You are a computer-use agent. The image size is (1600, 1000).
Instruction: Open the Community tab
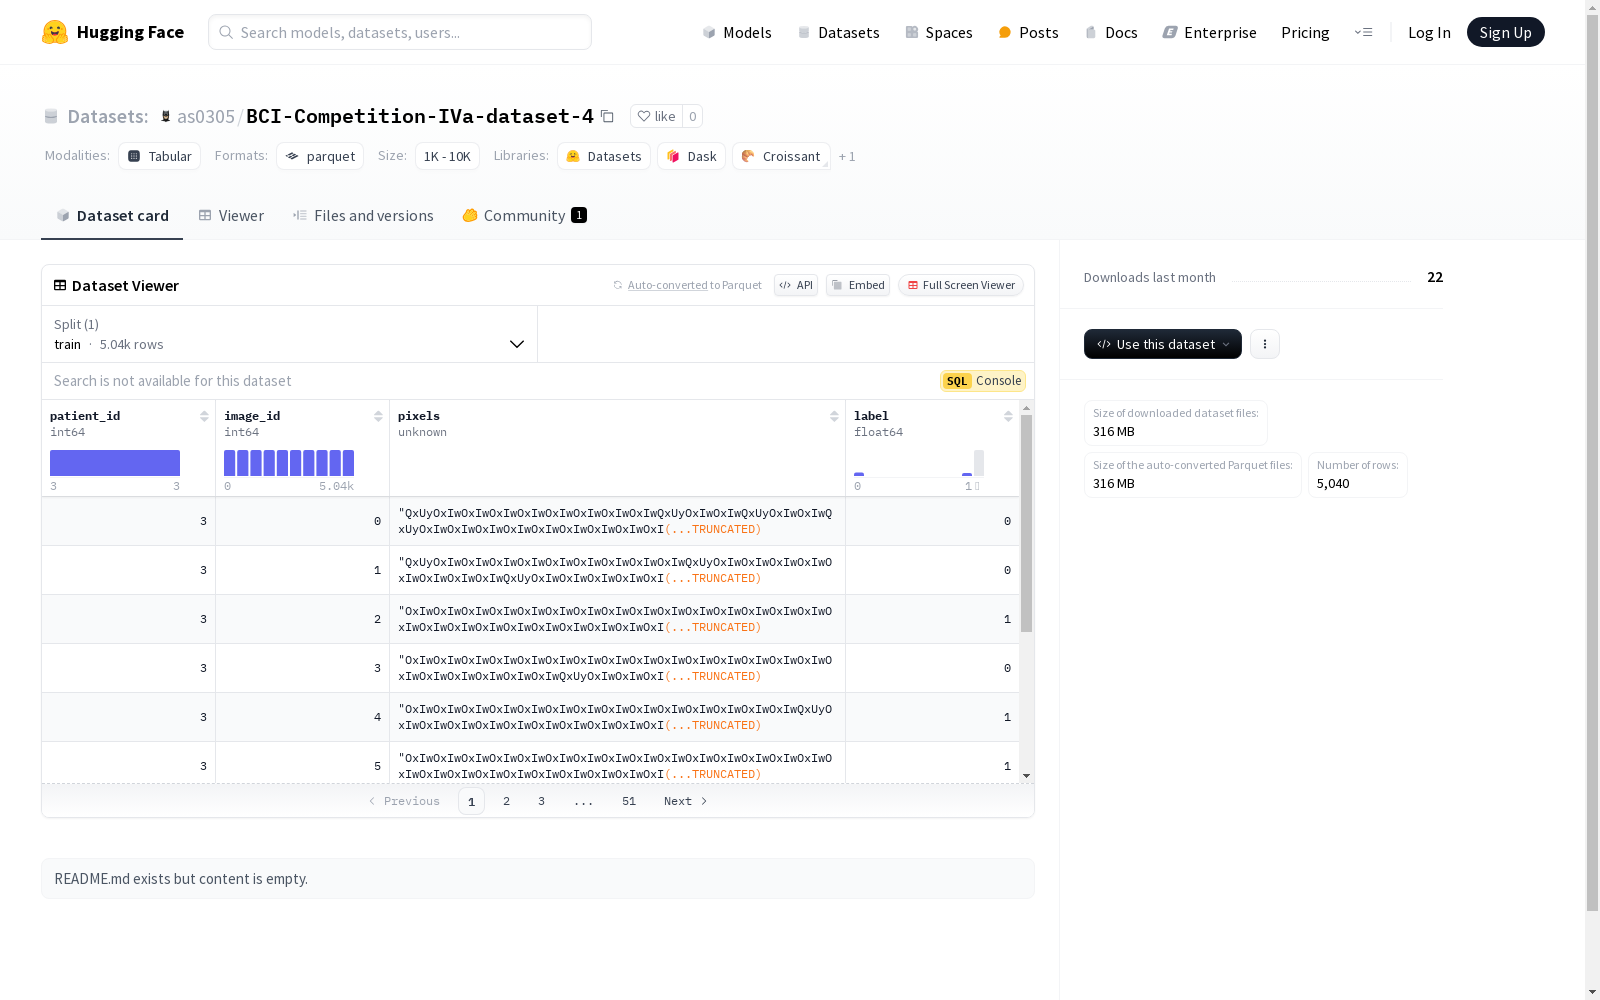click(524, 216)
